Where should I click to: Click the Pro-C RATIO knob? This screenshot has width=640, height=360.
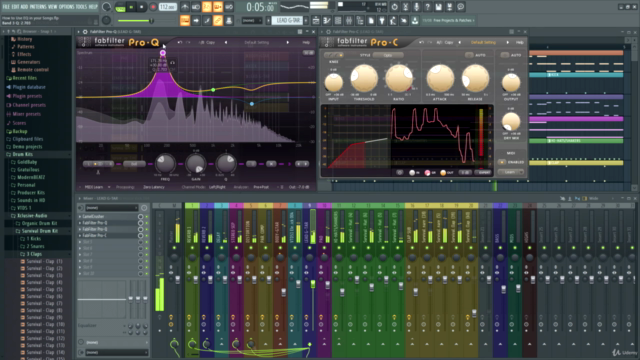399,78
